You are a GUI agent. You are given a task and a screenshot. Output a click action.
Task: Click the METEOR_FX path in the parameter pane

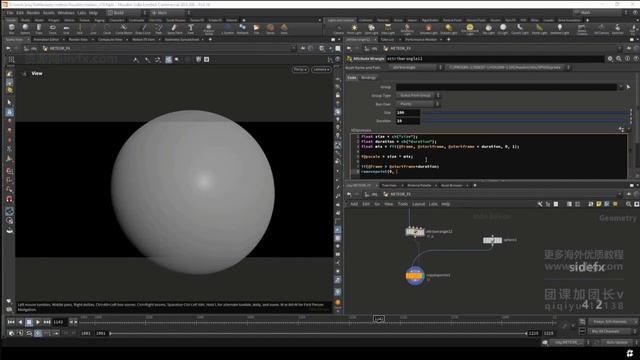pyautogui.click(x=400, y=49)
